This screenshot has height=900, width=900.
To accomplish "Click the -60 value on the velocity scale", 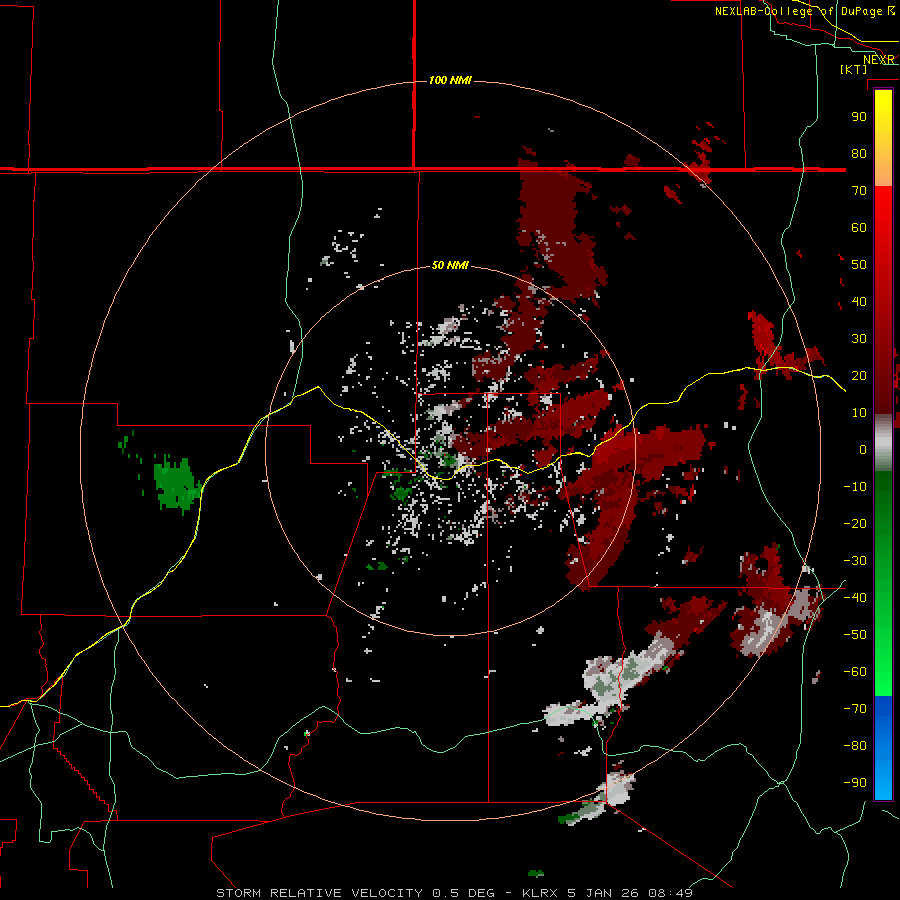I will pyautogui.click(x=855, y=672).
